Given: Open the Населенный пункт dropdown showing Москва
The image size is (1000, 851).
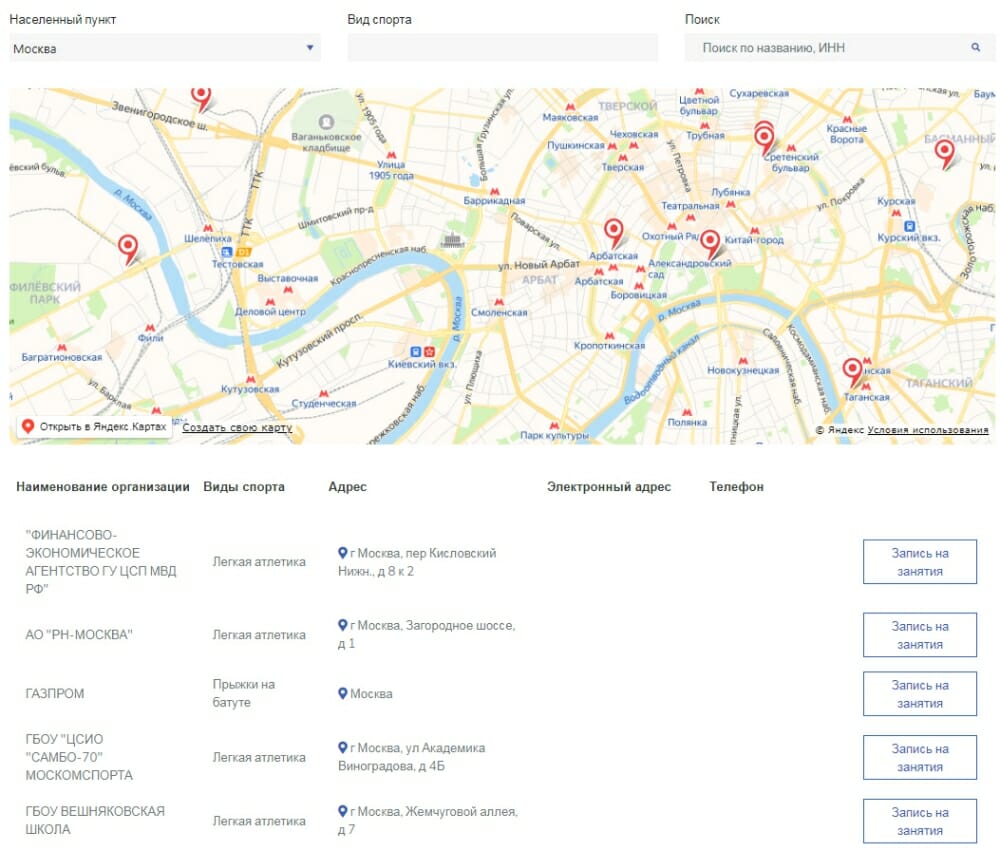Looking at the screenshot, I should point(165,48).
